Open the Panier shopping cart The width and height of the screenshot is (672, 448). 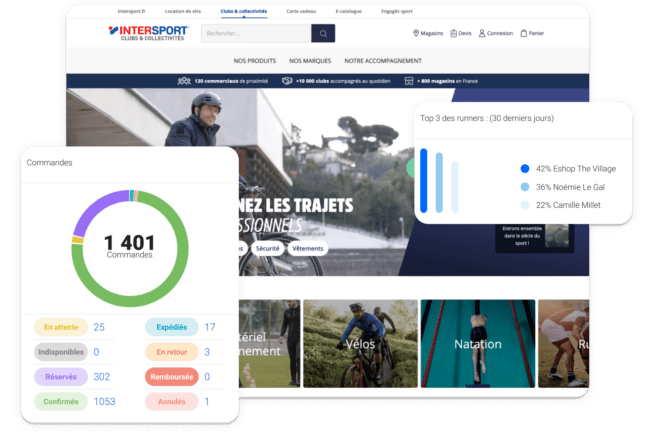522,33
